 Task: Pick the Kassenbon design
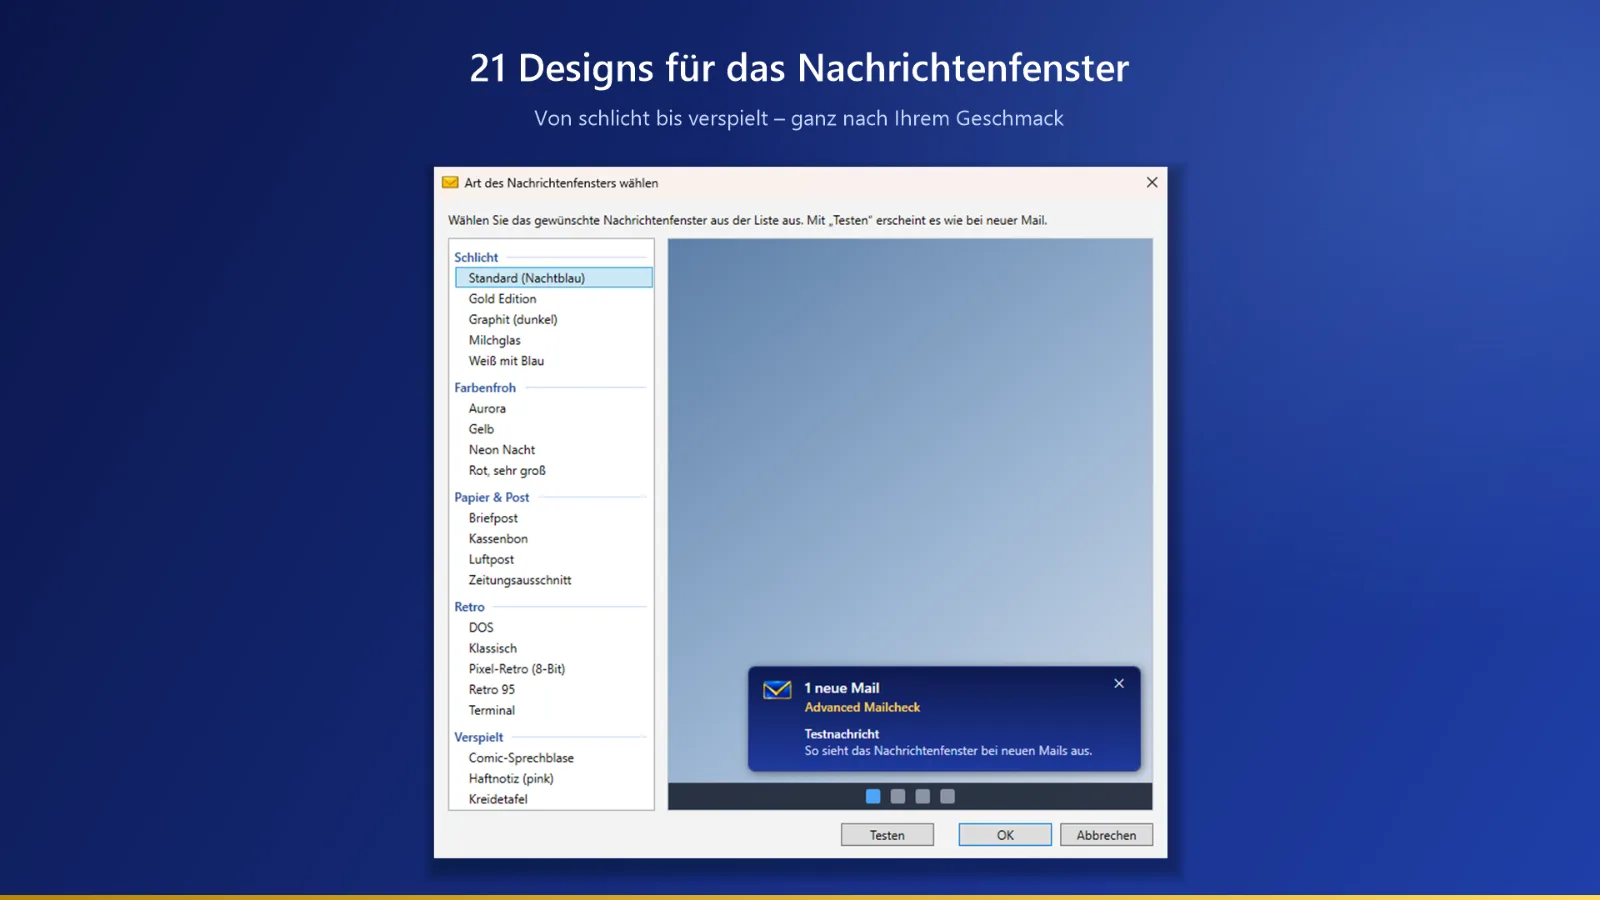[x=553, y=539]
